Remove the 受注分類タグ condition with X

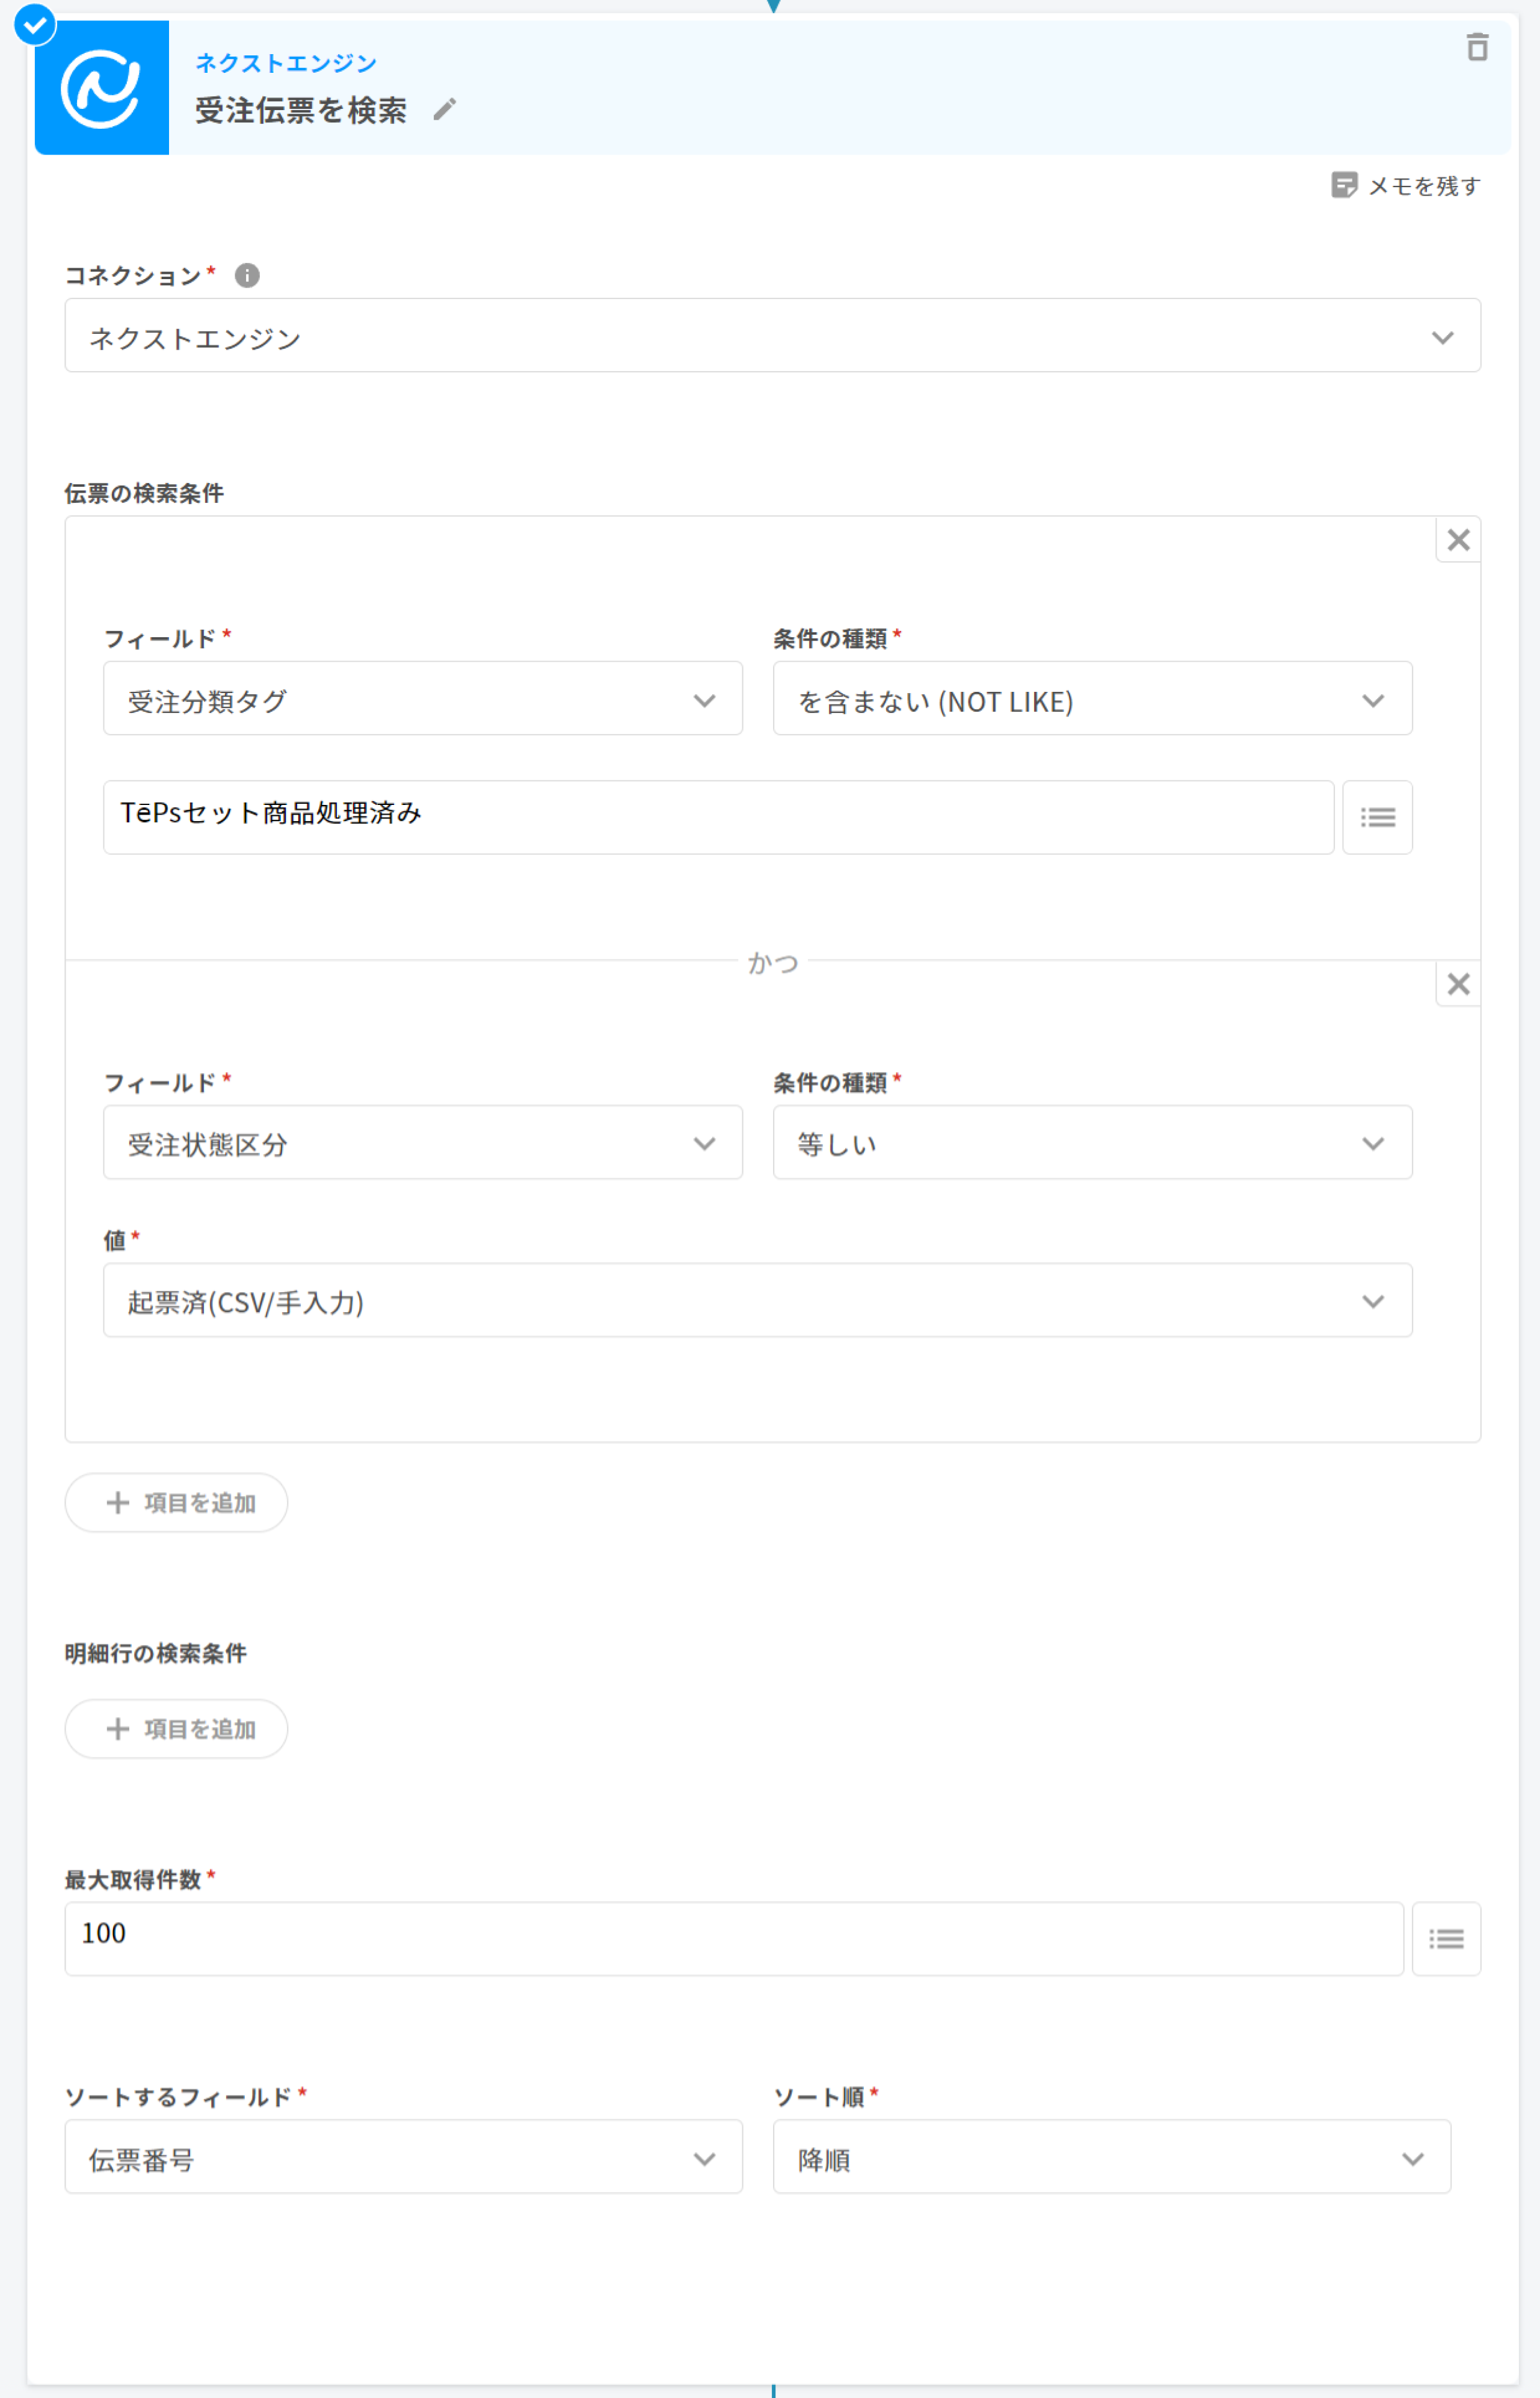point(1458,540)
